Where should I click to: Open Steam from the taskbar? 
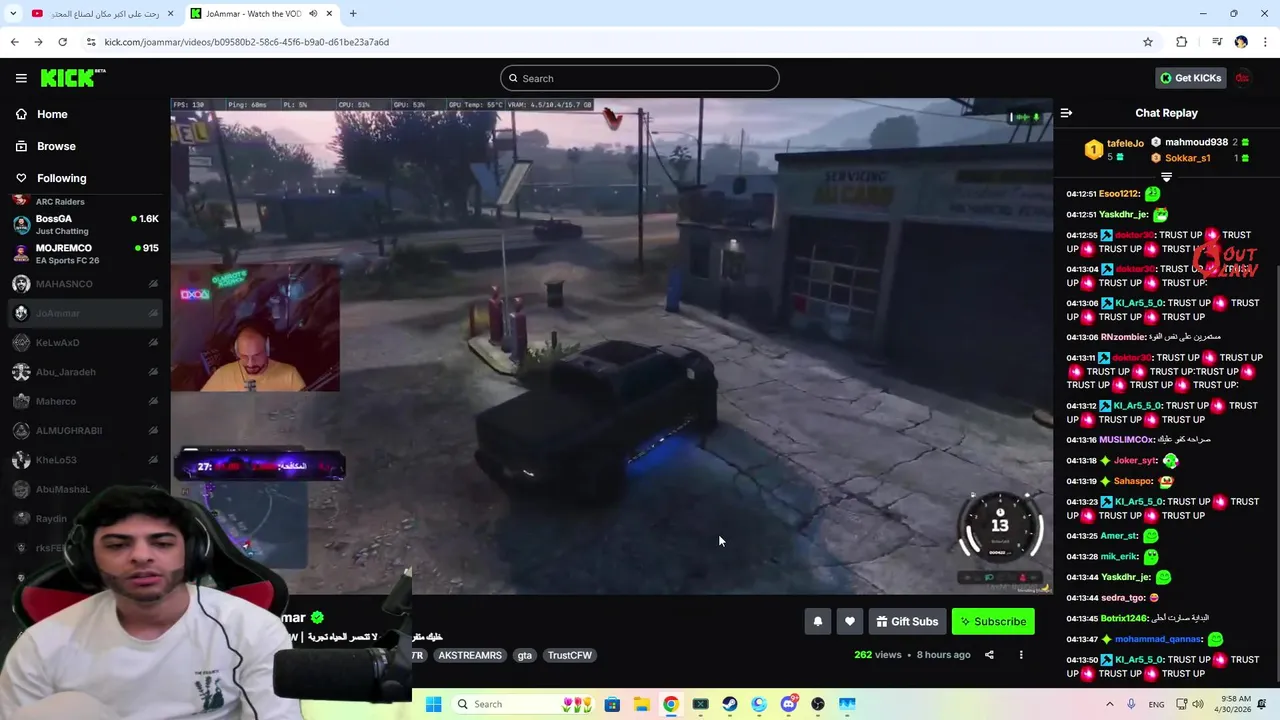tap(730, 704)
